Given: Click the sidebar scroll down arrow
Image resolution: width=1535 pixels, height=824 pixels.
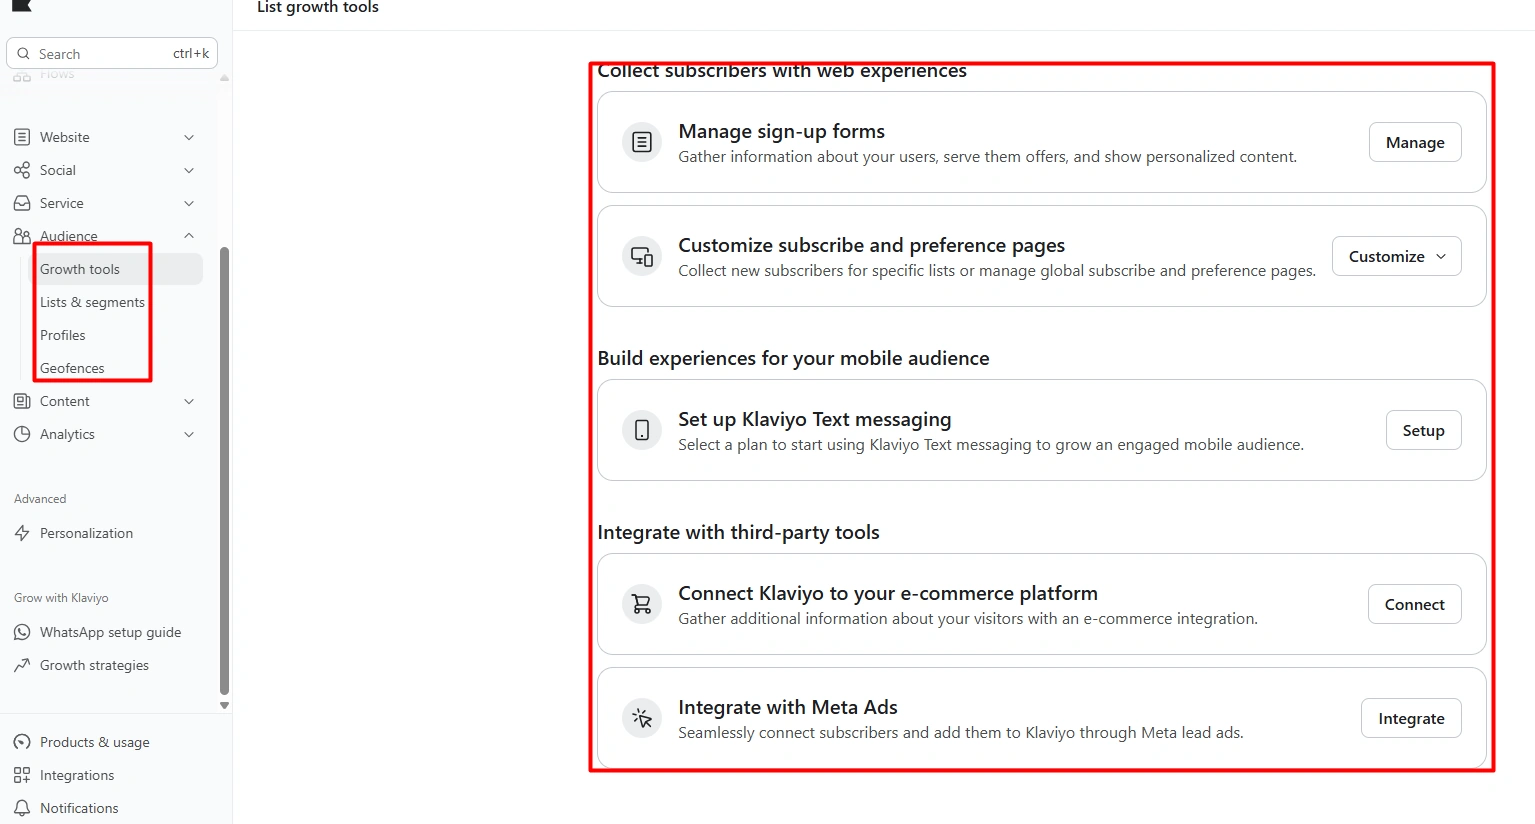Looking at the screenshot, I should (224, 705).
